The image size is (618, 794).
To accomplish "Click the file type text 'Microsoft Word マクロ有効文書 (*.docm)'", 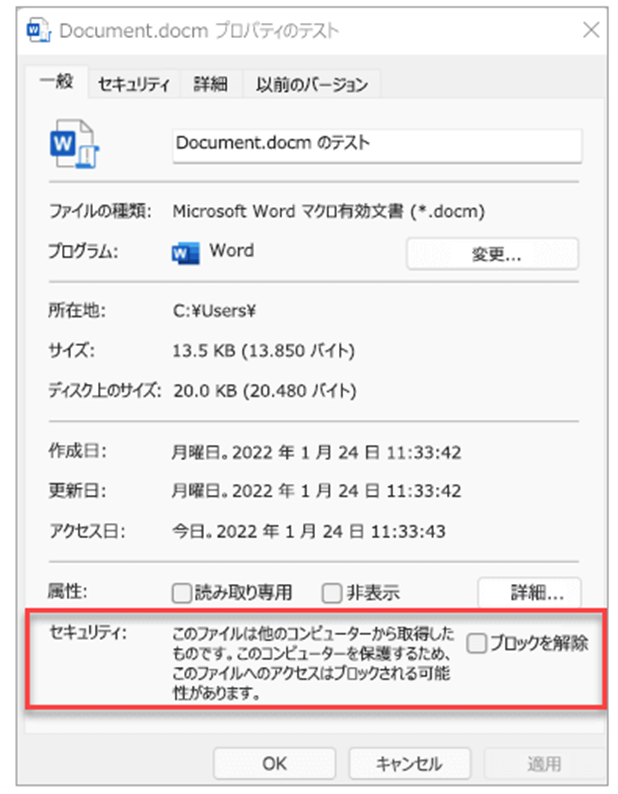I will coord(328,211).
